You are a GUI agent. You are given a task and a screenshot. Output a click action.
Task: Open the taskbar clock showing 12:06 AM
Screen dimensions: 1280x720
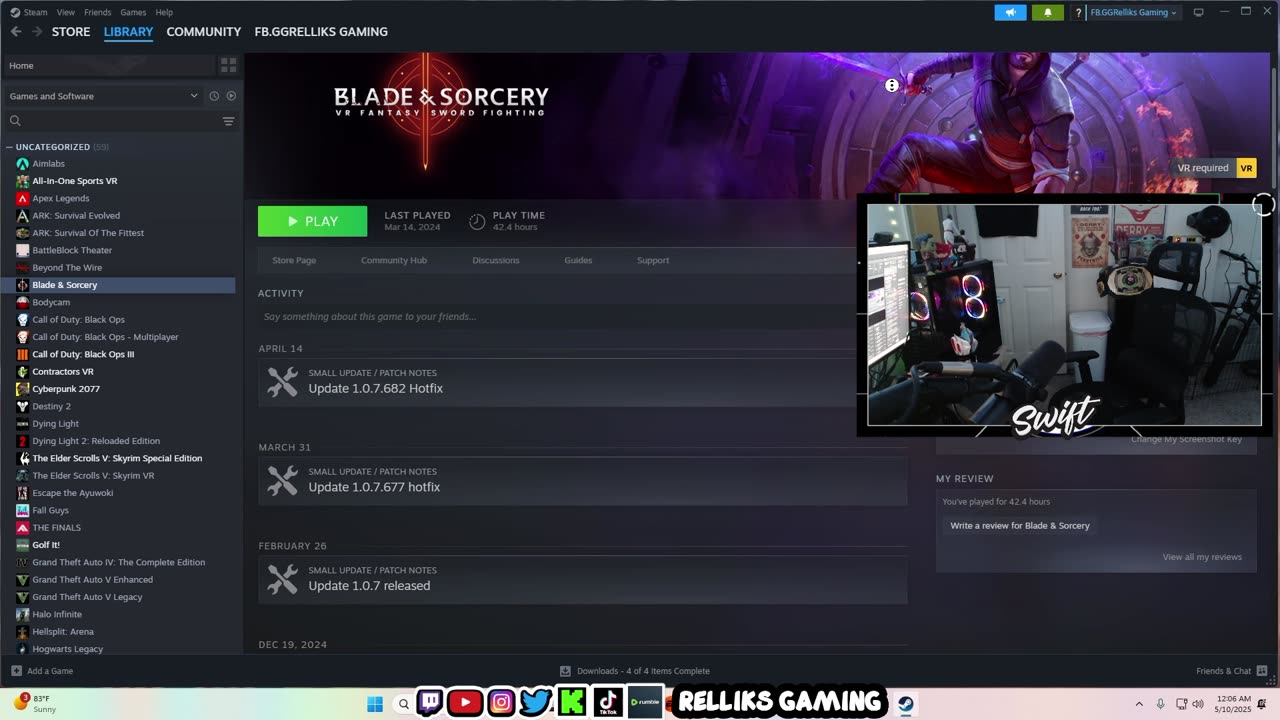click(x=1234, y=704)
